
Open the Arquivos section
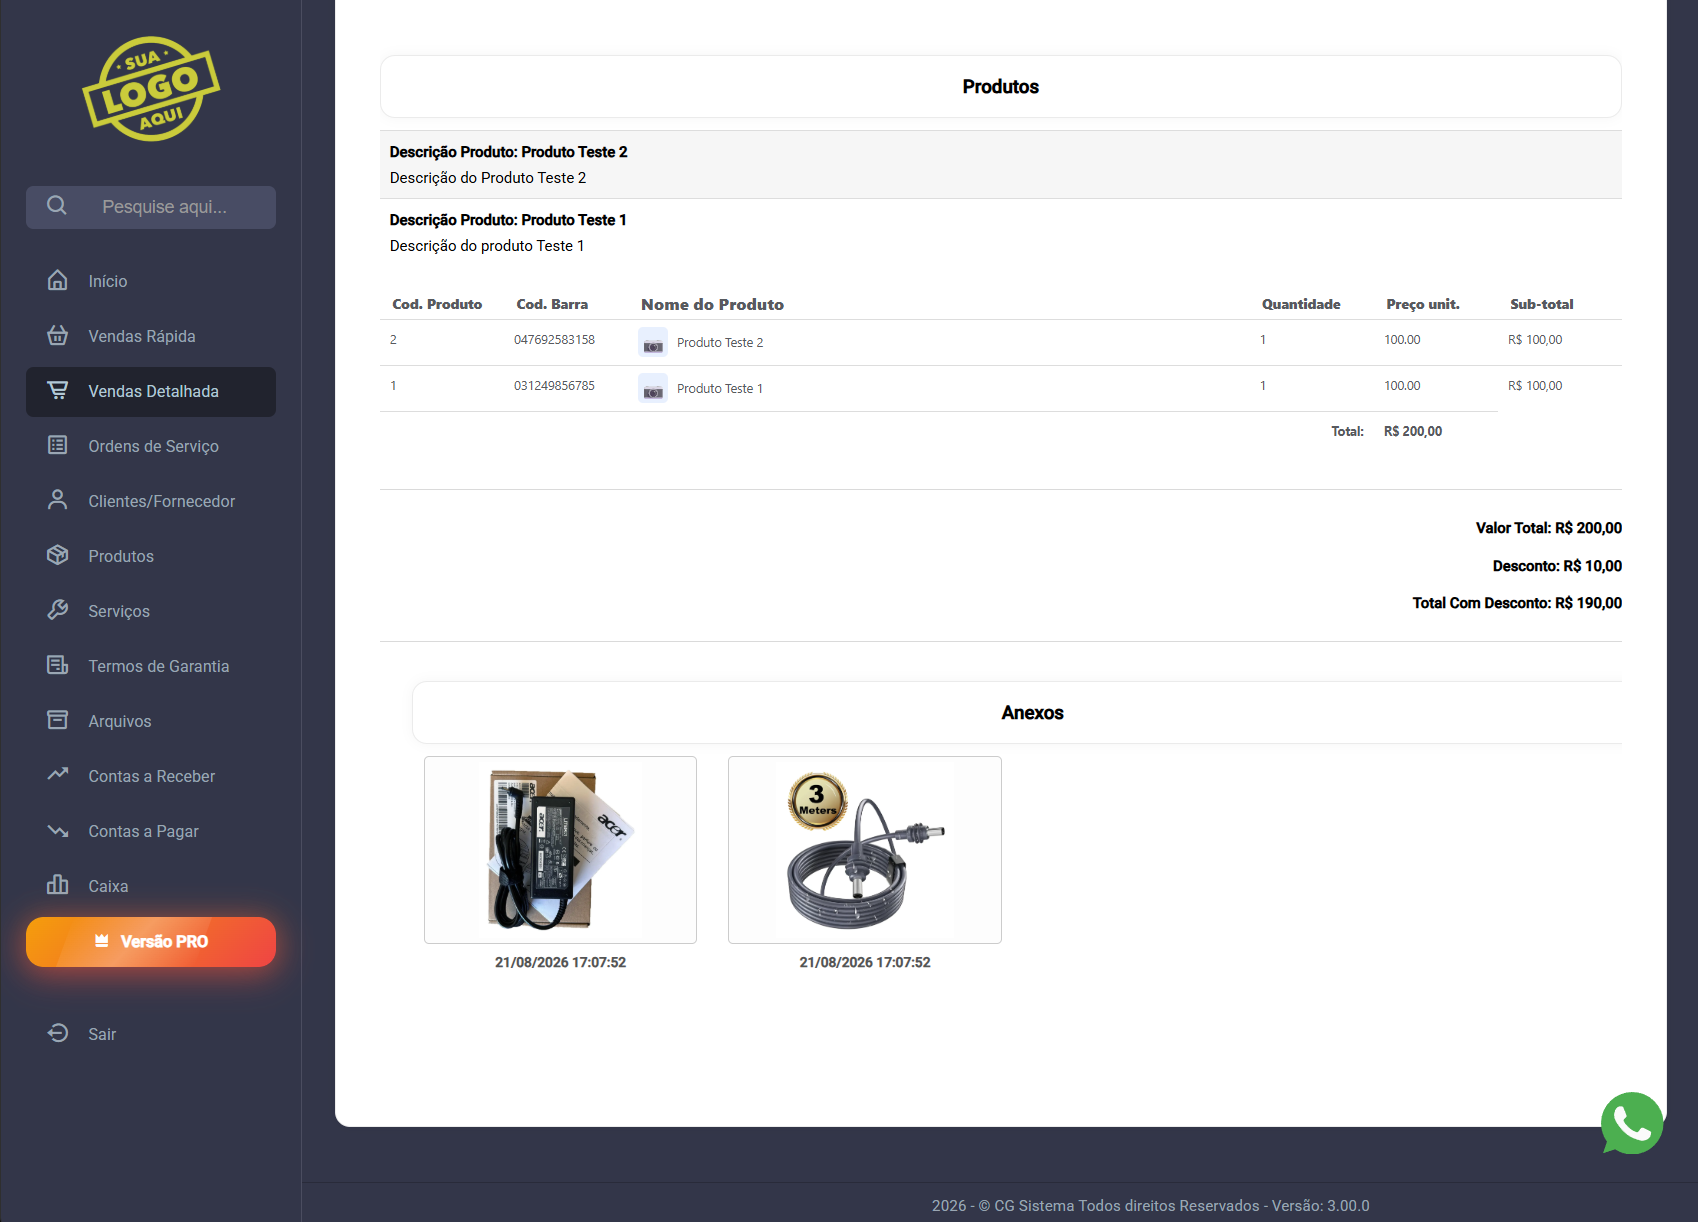[151, 721]
